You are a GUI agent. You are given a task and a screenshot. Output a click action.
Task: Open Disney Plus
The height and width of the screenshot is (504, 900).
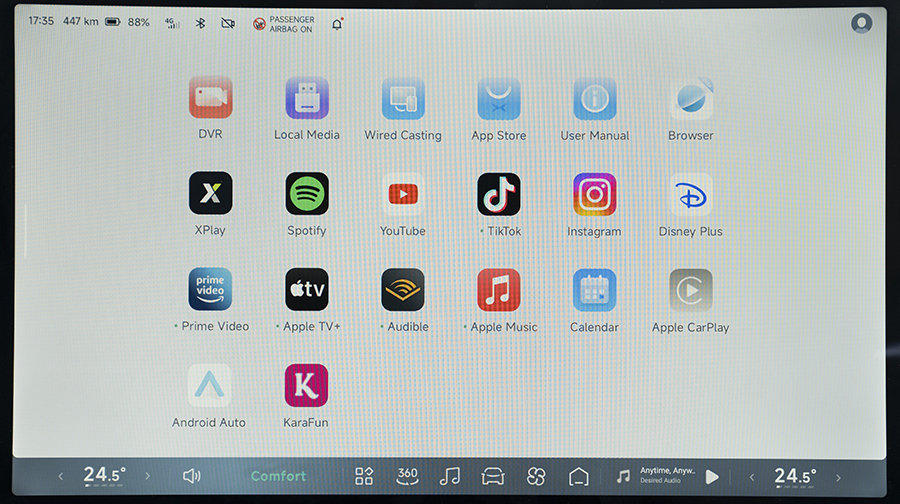coord(690,194)
